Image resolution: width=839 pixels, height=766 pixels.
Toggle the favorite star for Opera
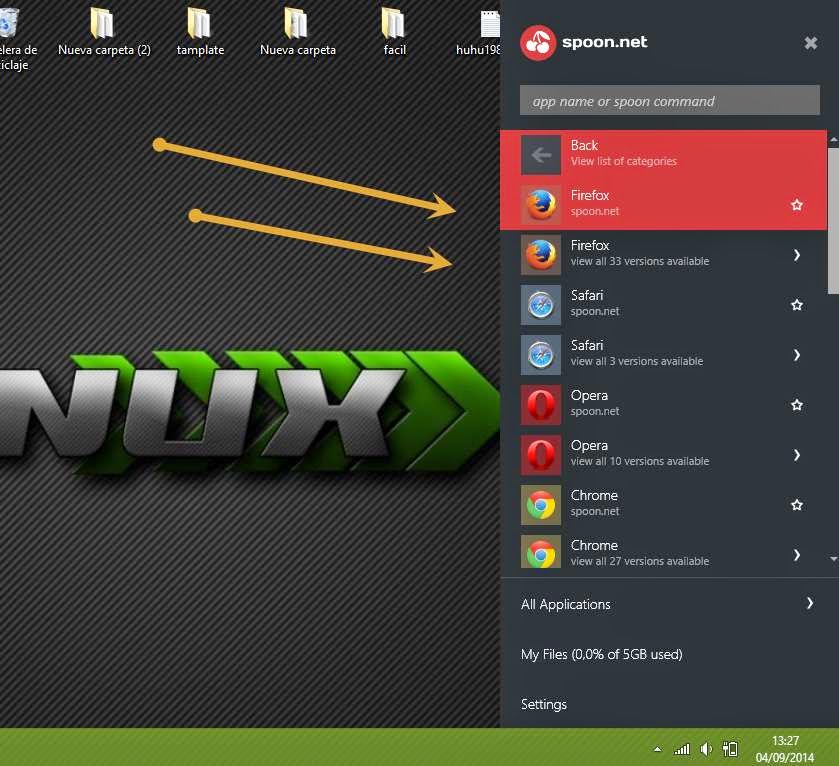tap(797, 405)
